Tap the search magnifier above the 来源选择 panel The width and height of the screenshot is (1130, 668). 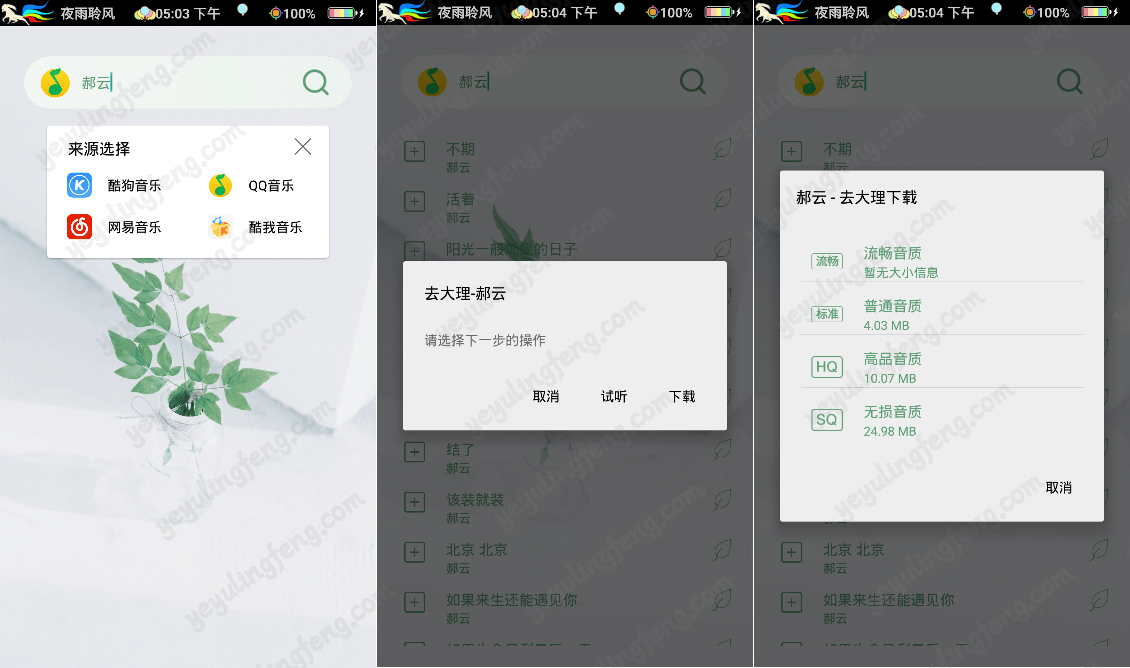pos(316,82)
